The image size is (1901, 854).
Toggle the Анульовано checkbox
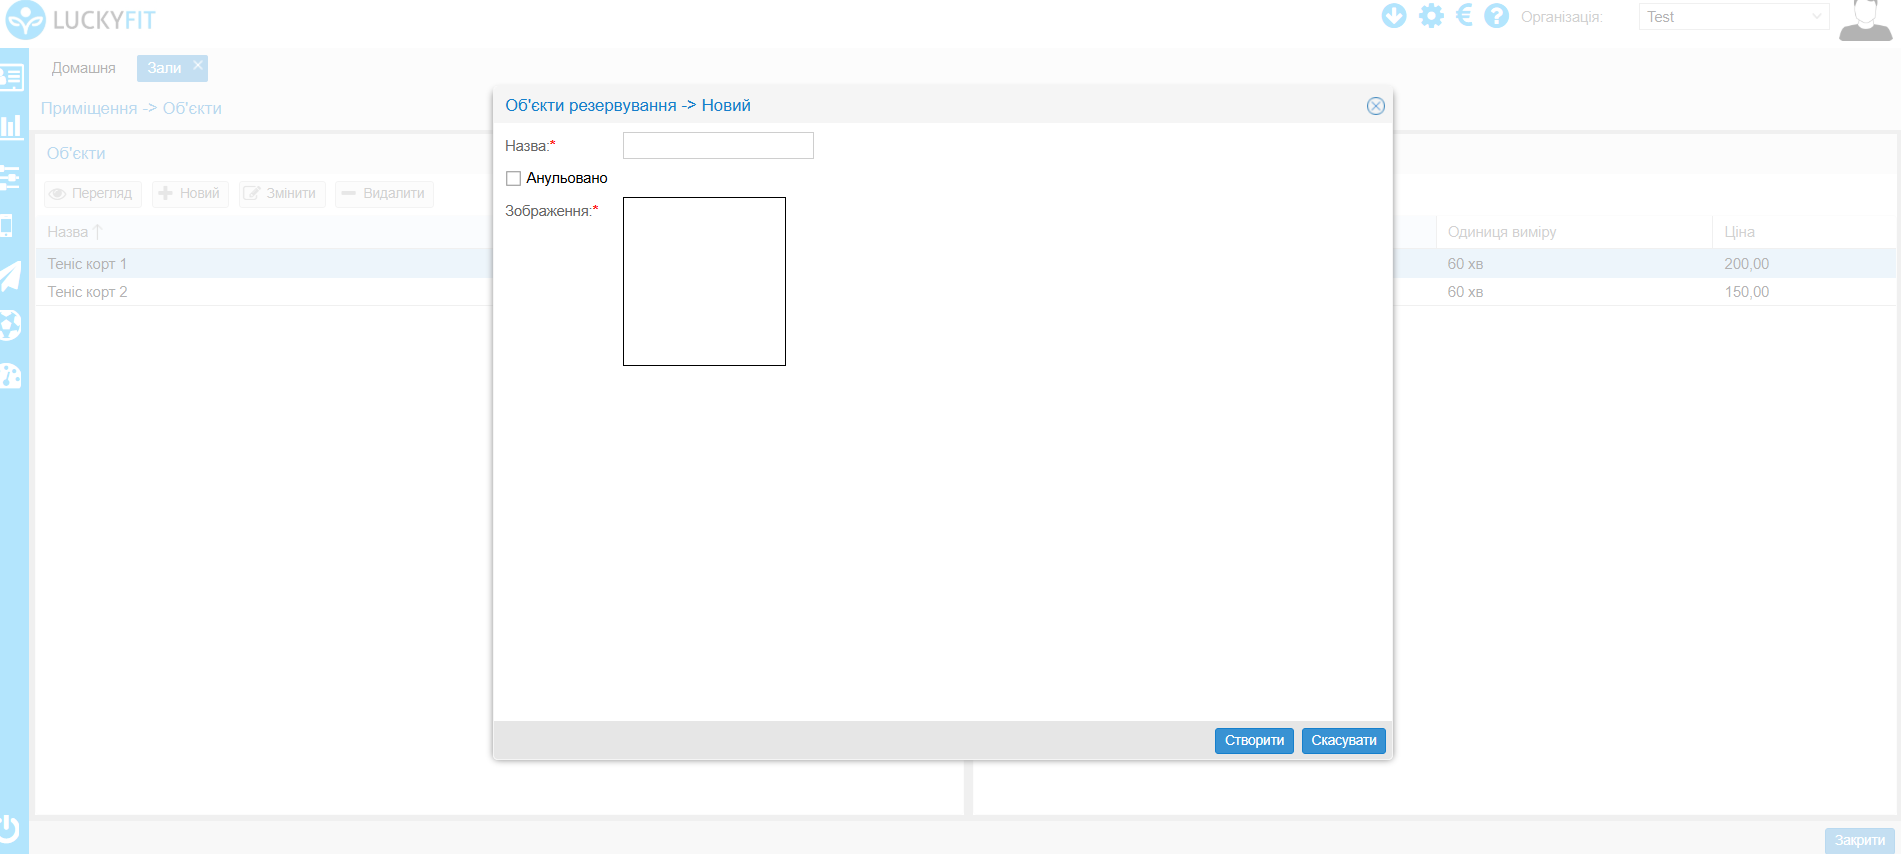(513, 178)
